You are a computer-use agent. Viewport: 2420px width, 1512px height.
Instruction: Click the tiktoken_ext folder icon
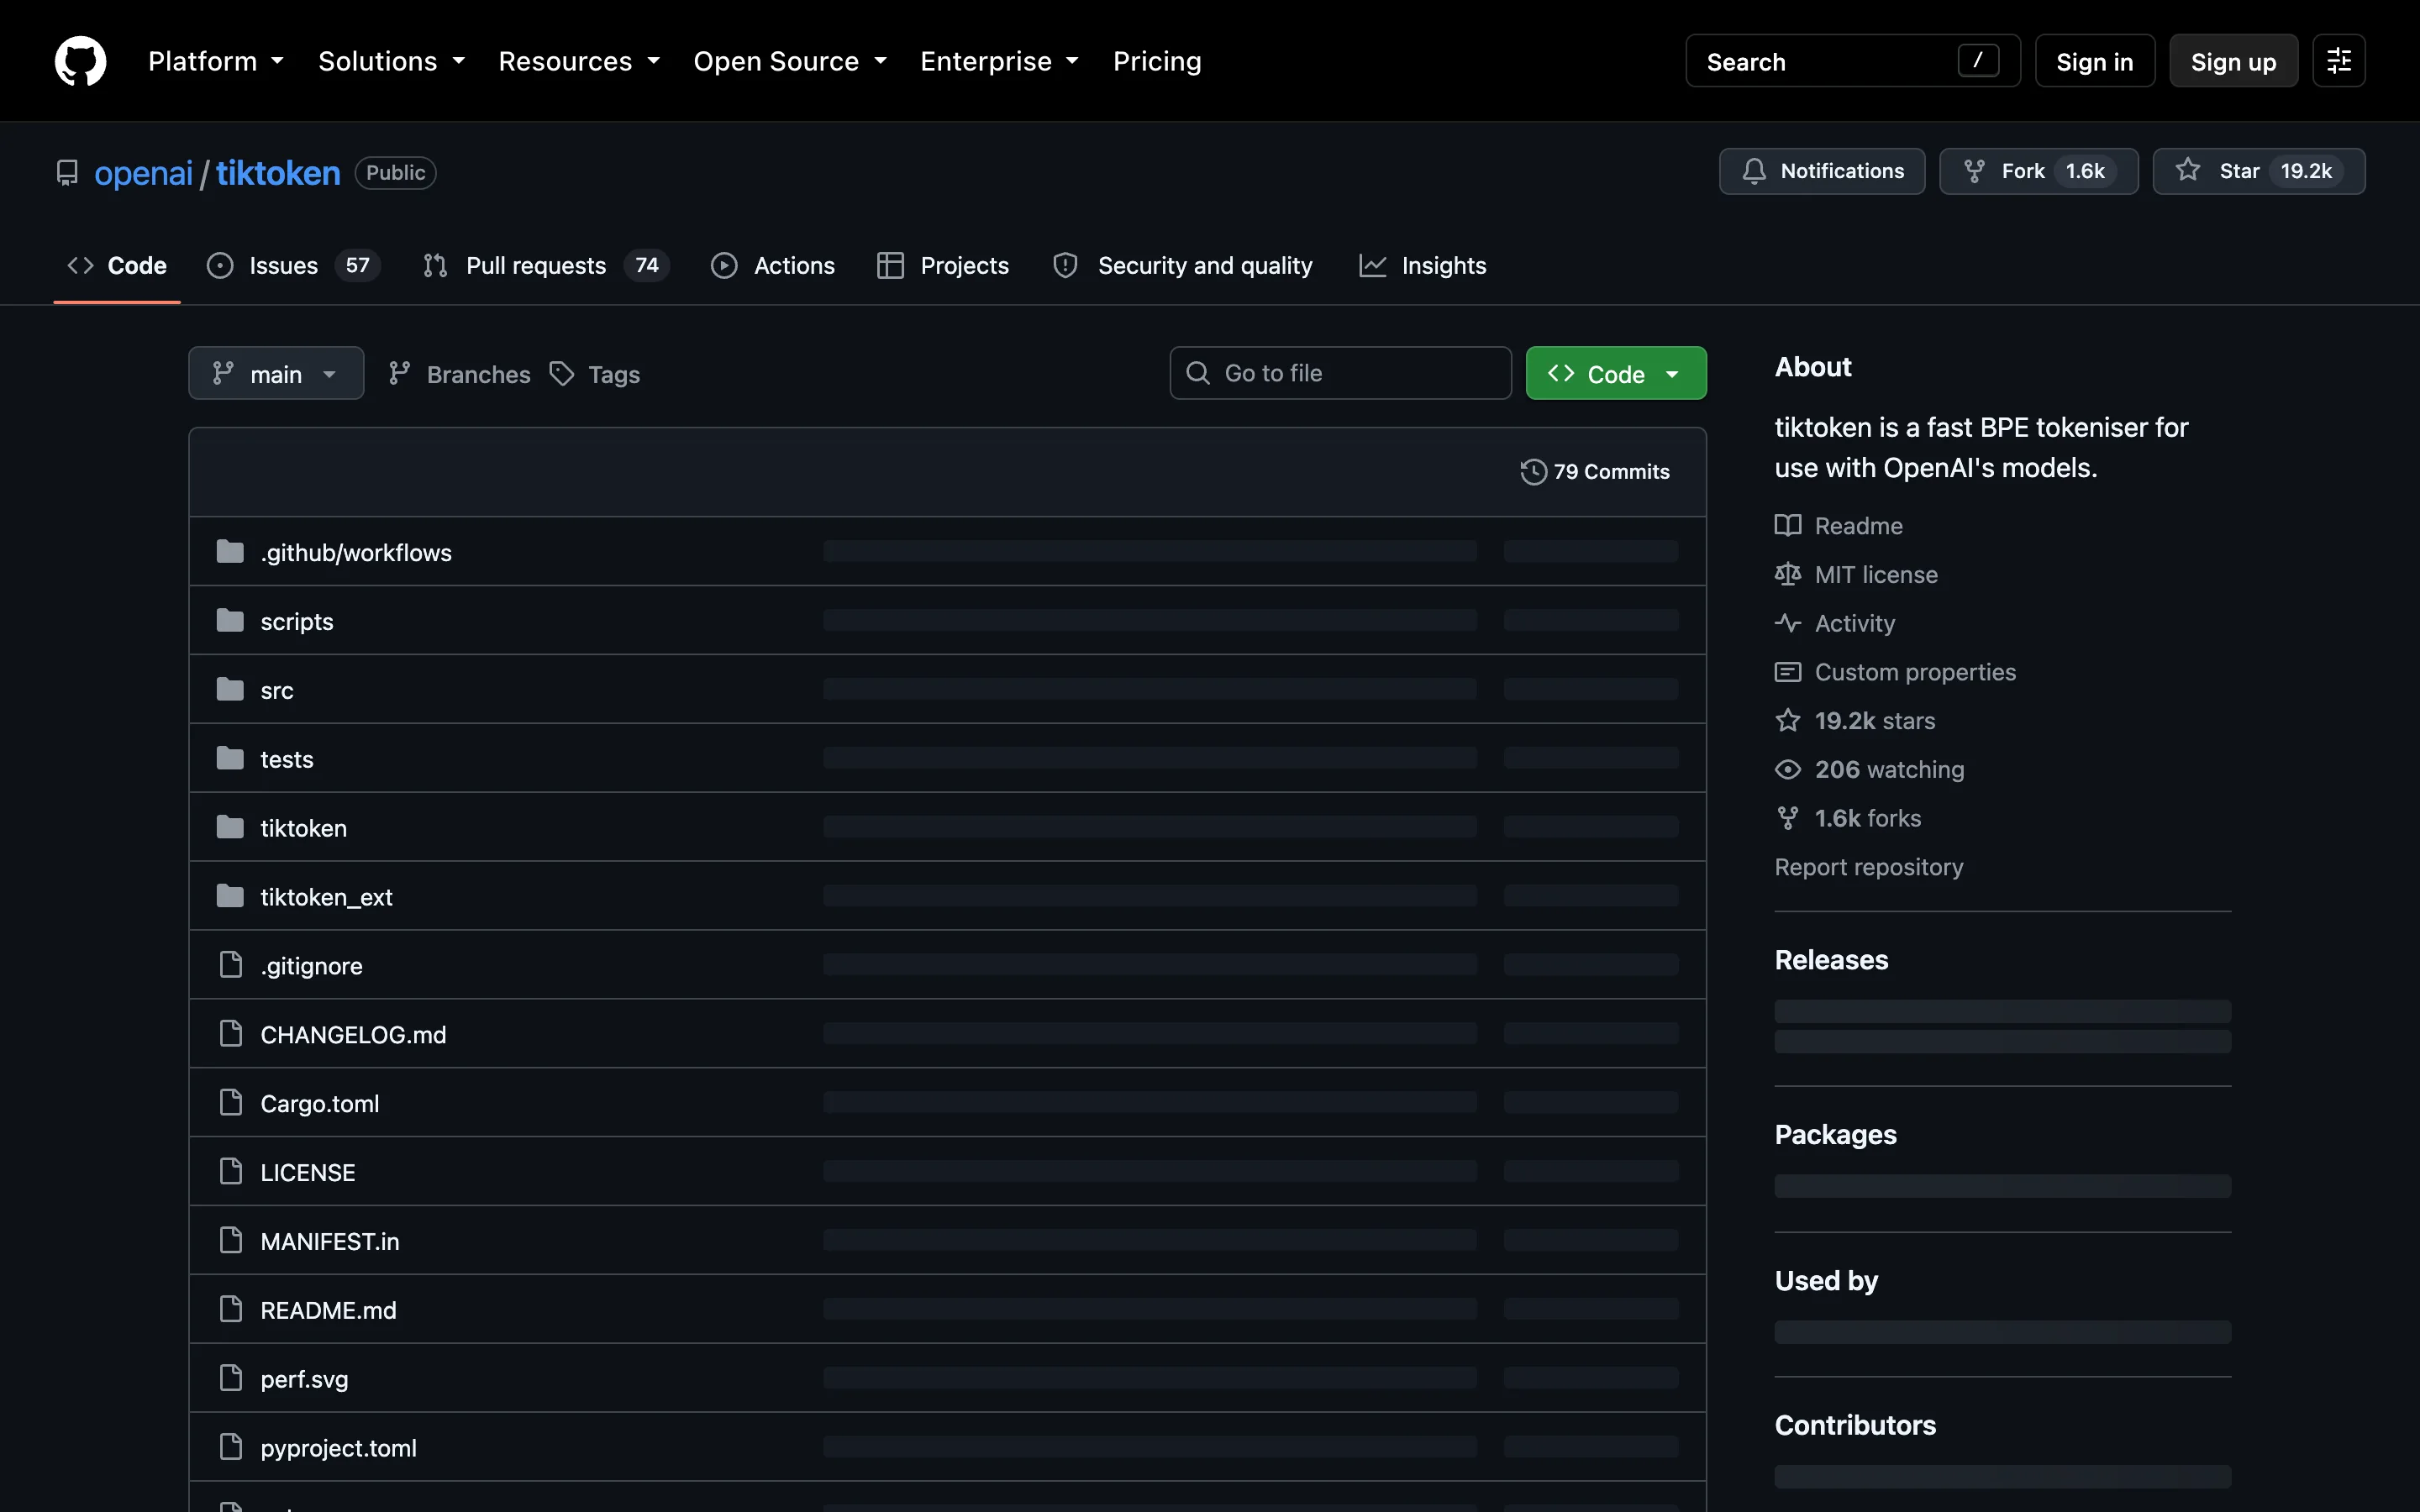click(x=230, y=897)
